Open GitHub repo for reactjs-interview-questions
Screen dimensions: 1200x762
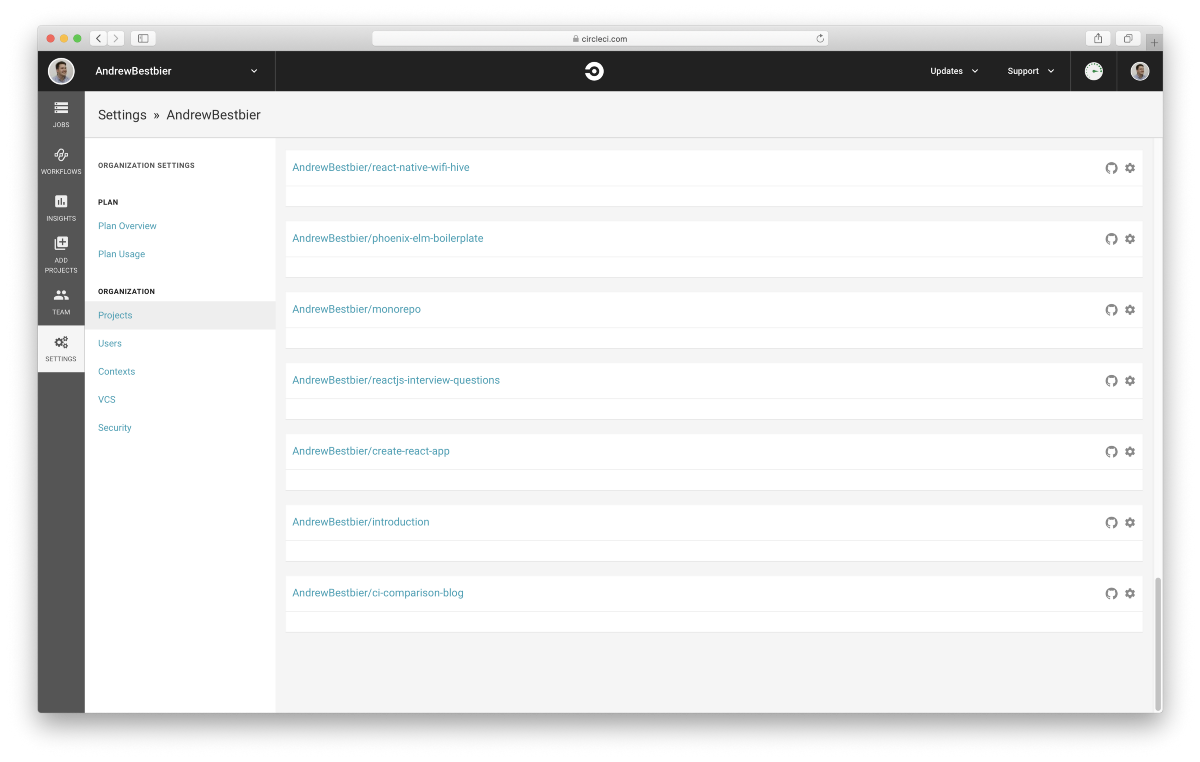(x=1111, y=381)
